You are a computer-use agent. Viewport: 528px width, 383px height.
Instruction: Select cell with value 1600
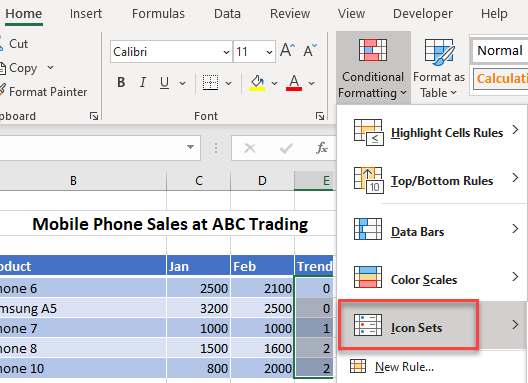[262, 348]
